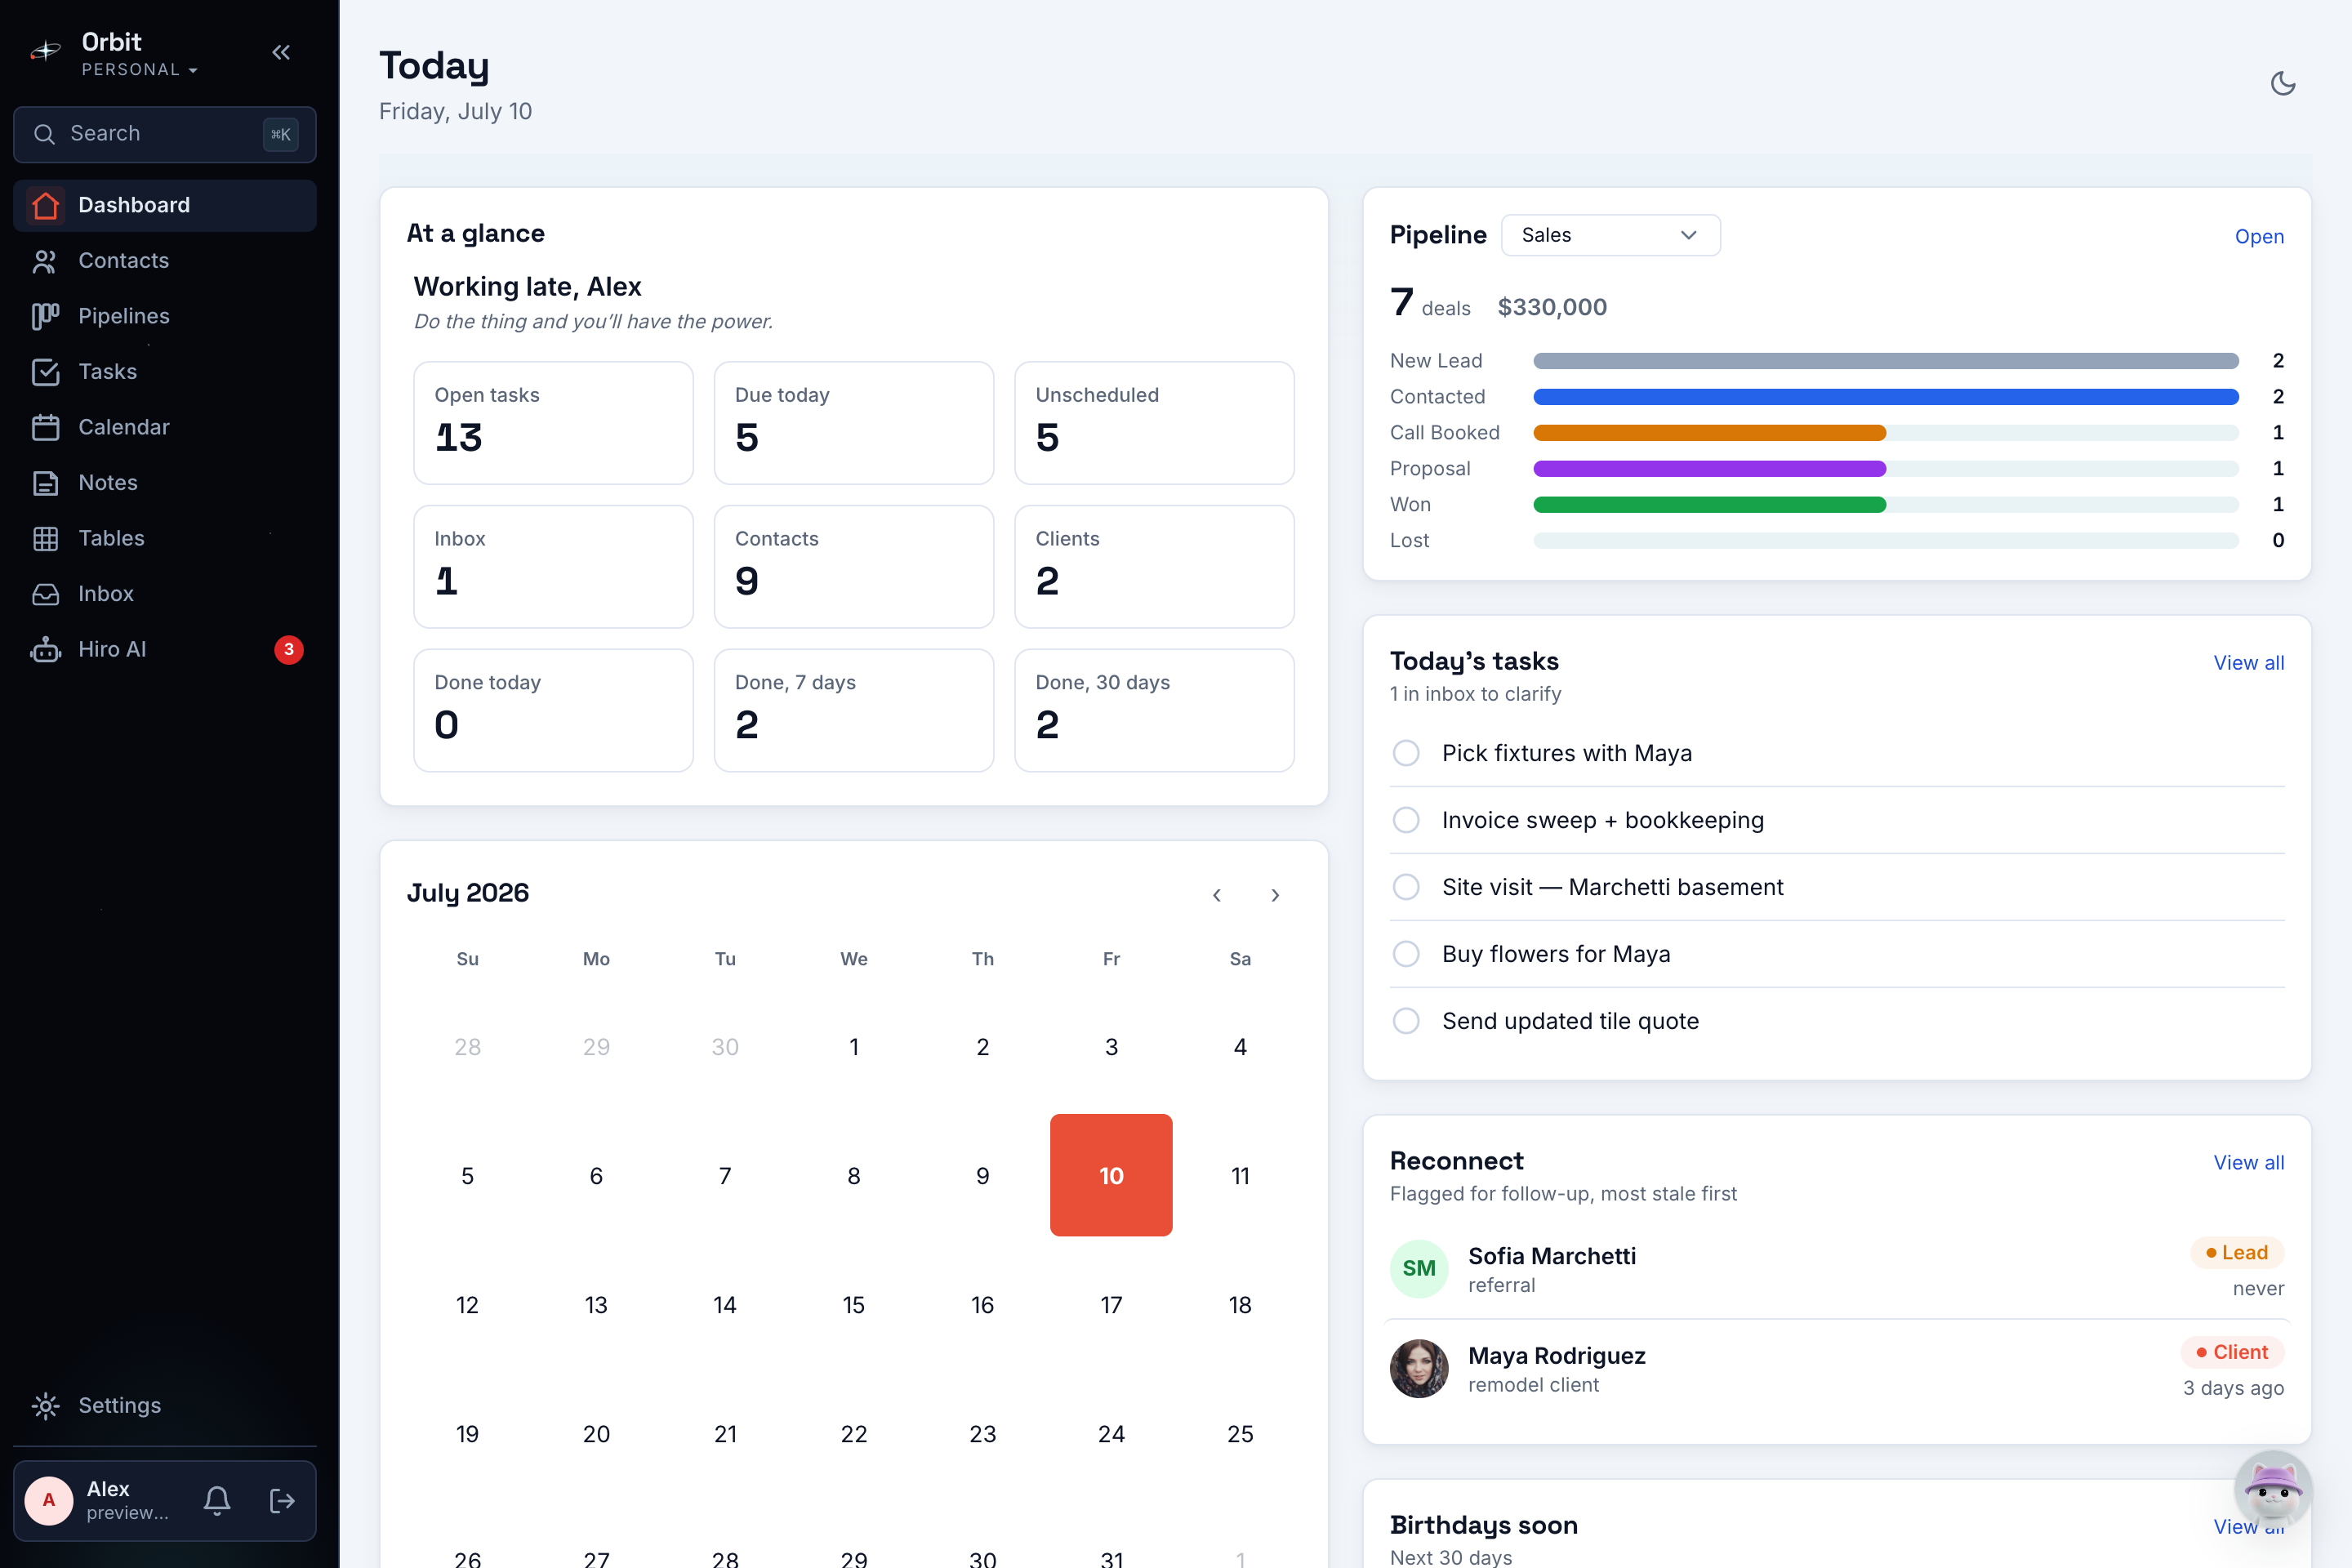The image size is (2352, 1568).
Task: Click the Inbox tray icon in sidebar
Action: point(45,594)
